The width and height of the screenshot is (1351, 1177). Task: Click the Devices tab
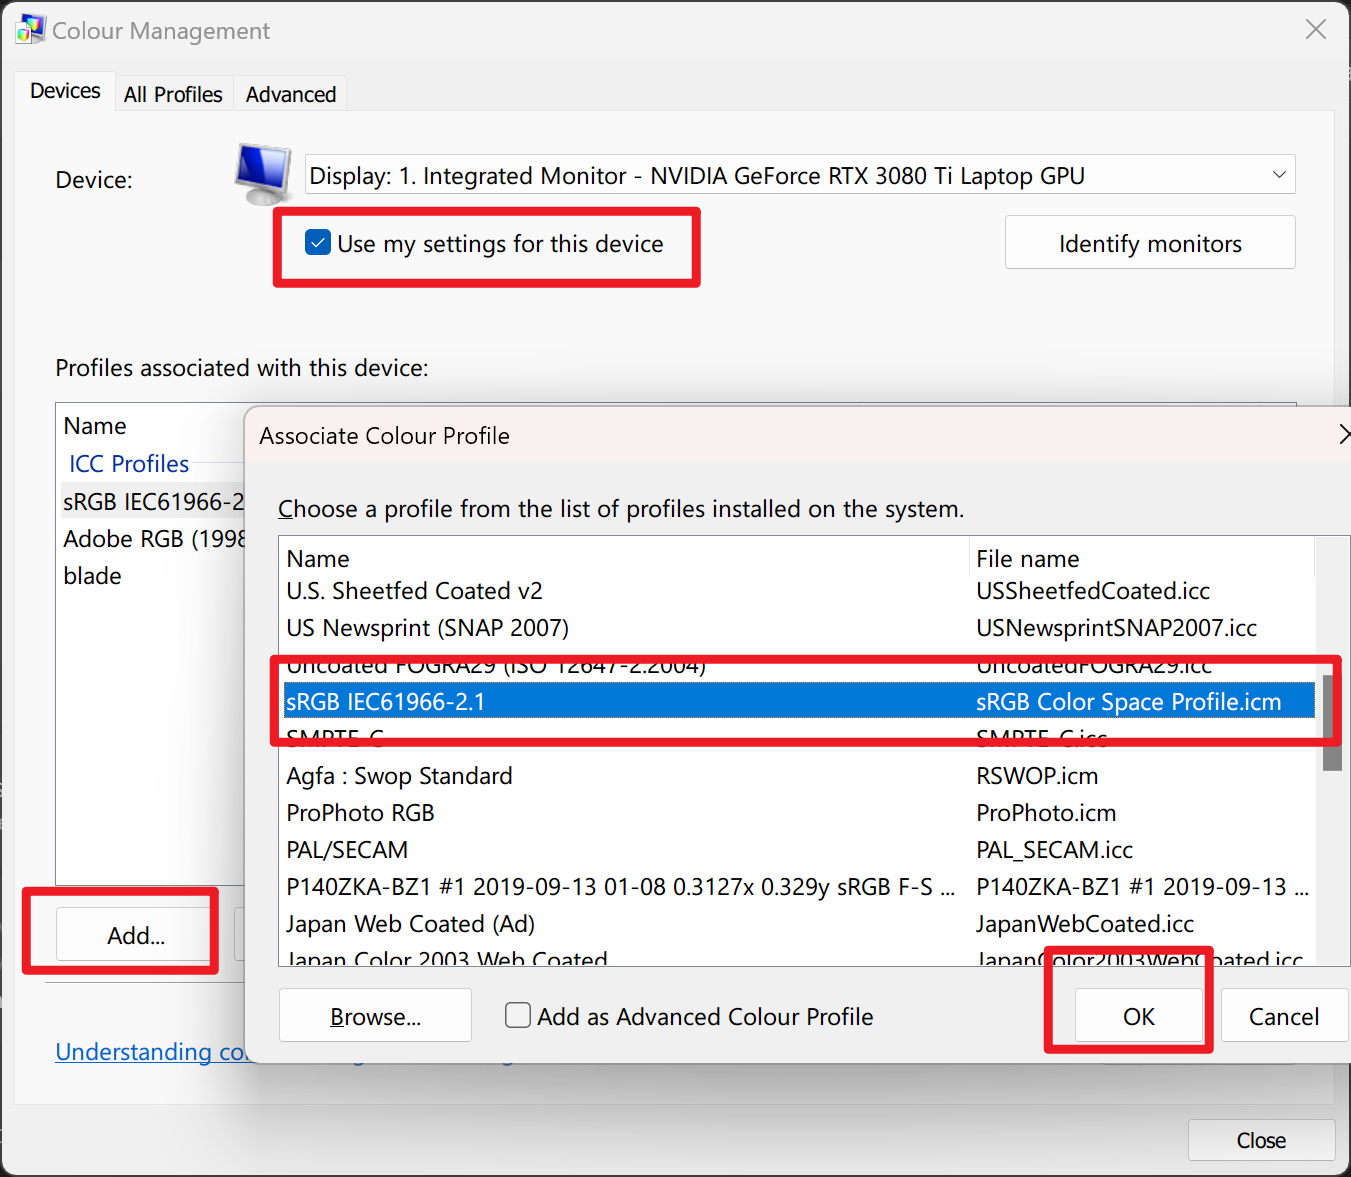(65, 91)
